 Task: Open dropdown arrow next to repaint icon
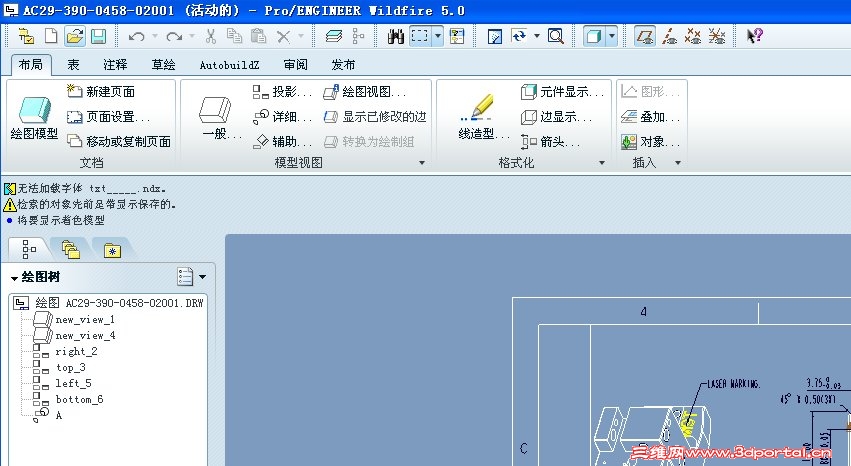[537, 36]
